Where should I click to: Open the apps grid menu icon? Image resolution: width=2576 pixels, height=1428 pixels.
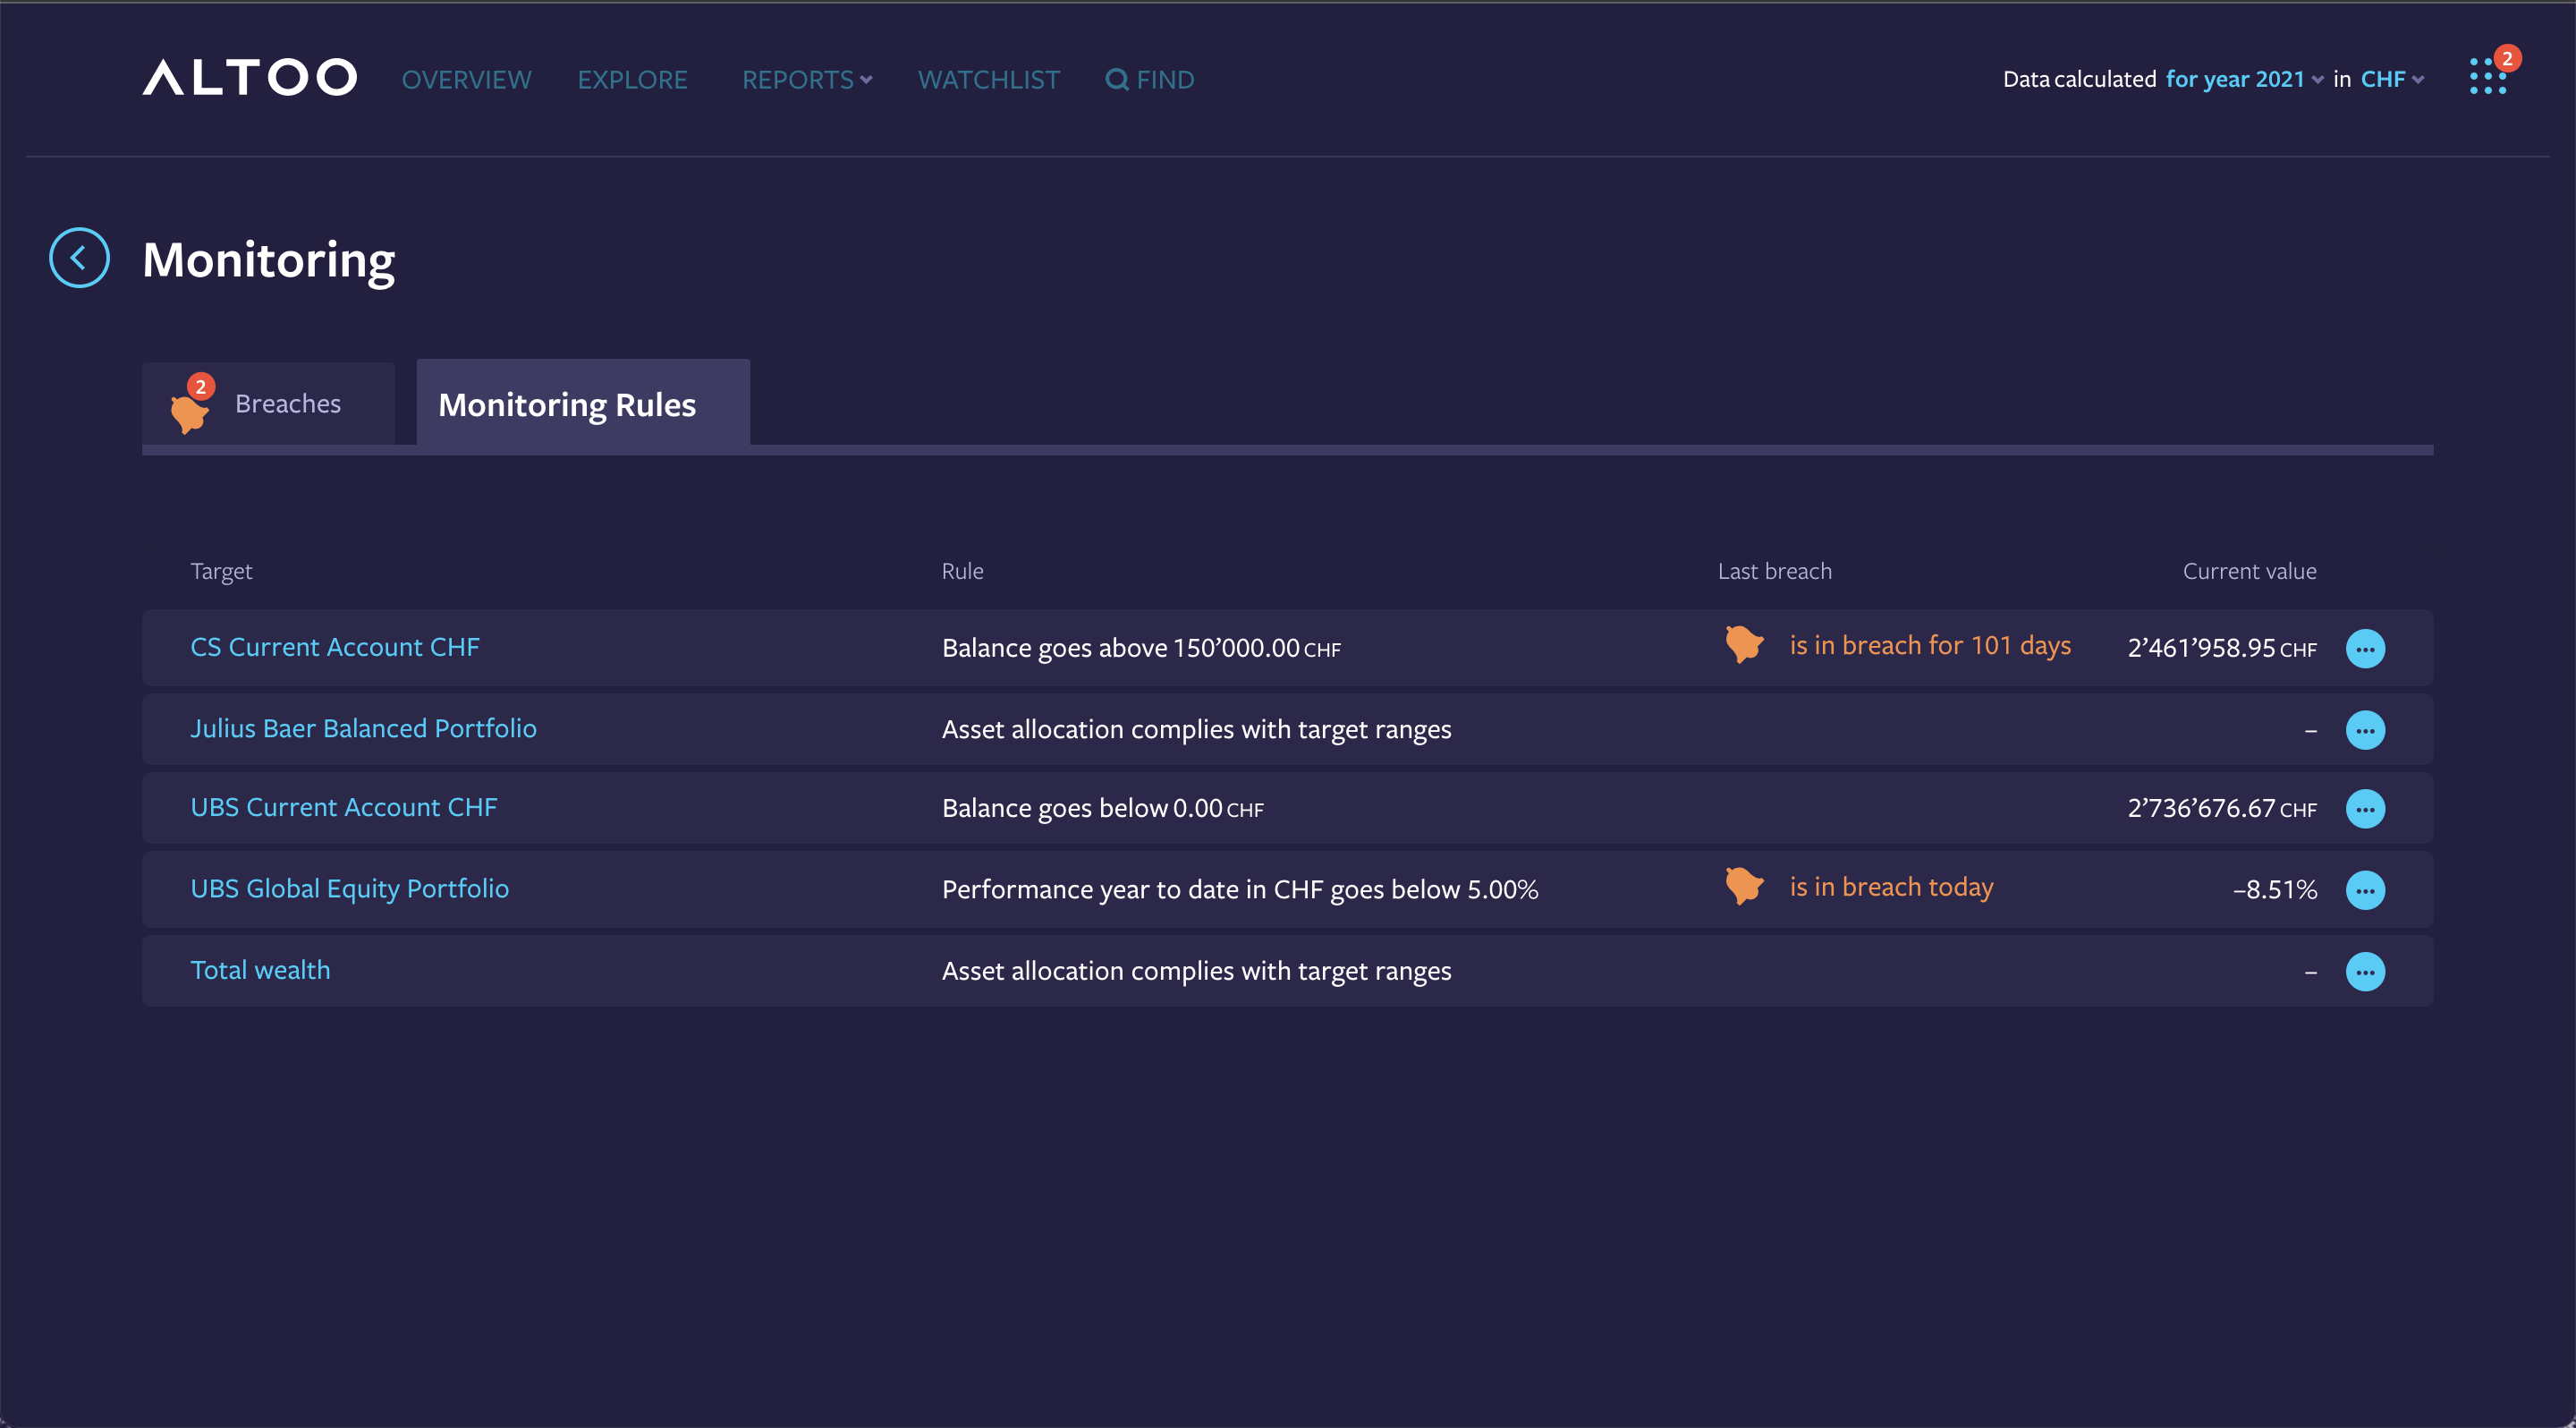tap(2487, 77)
